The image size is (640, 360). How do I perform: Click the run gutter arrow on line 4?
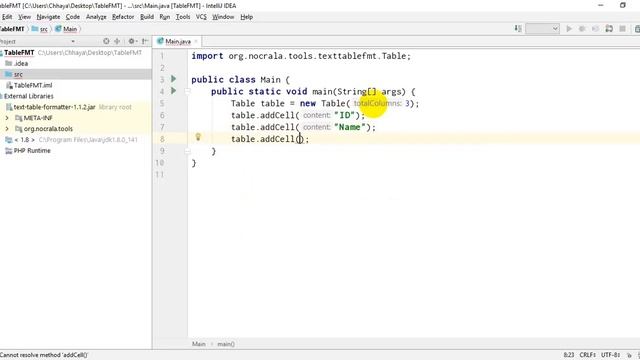click(173, 90)
